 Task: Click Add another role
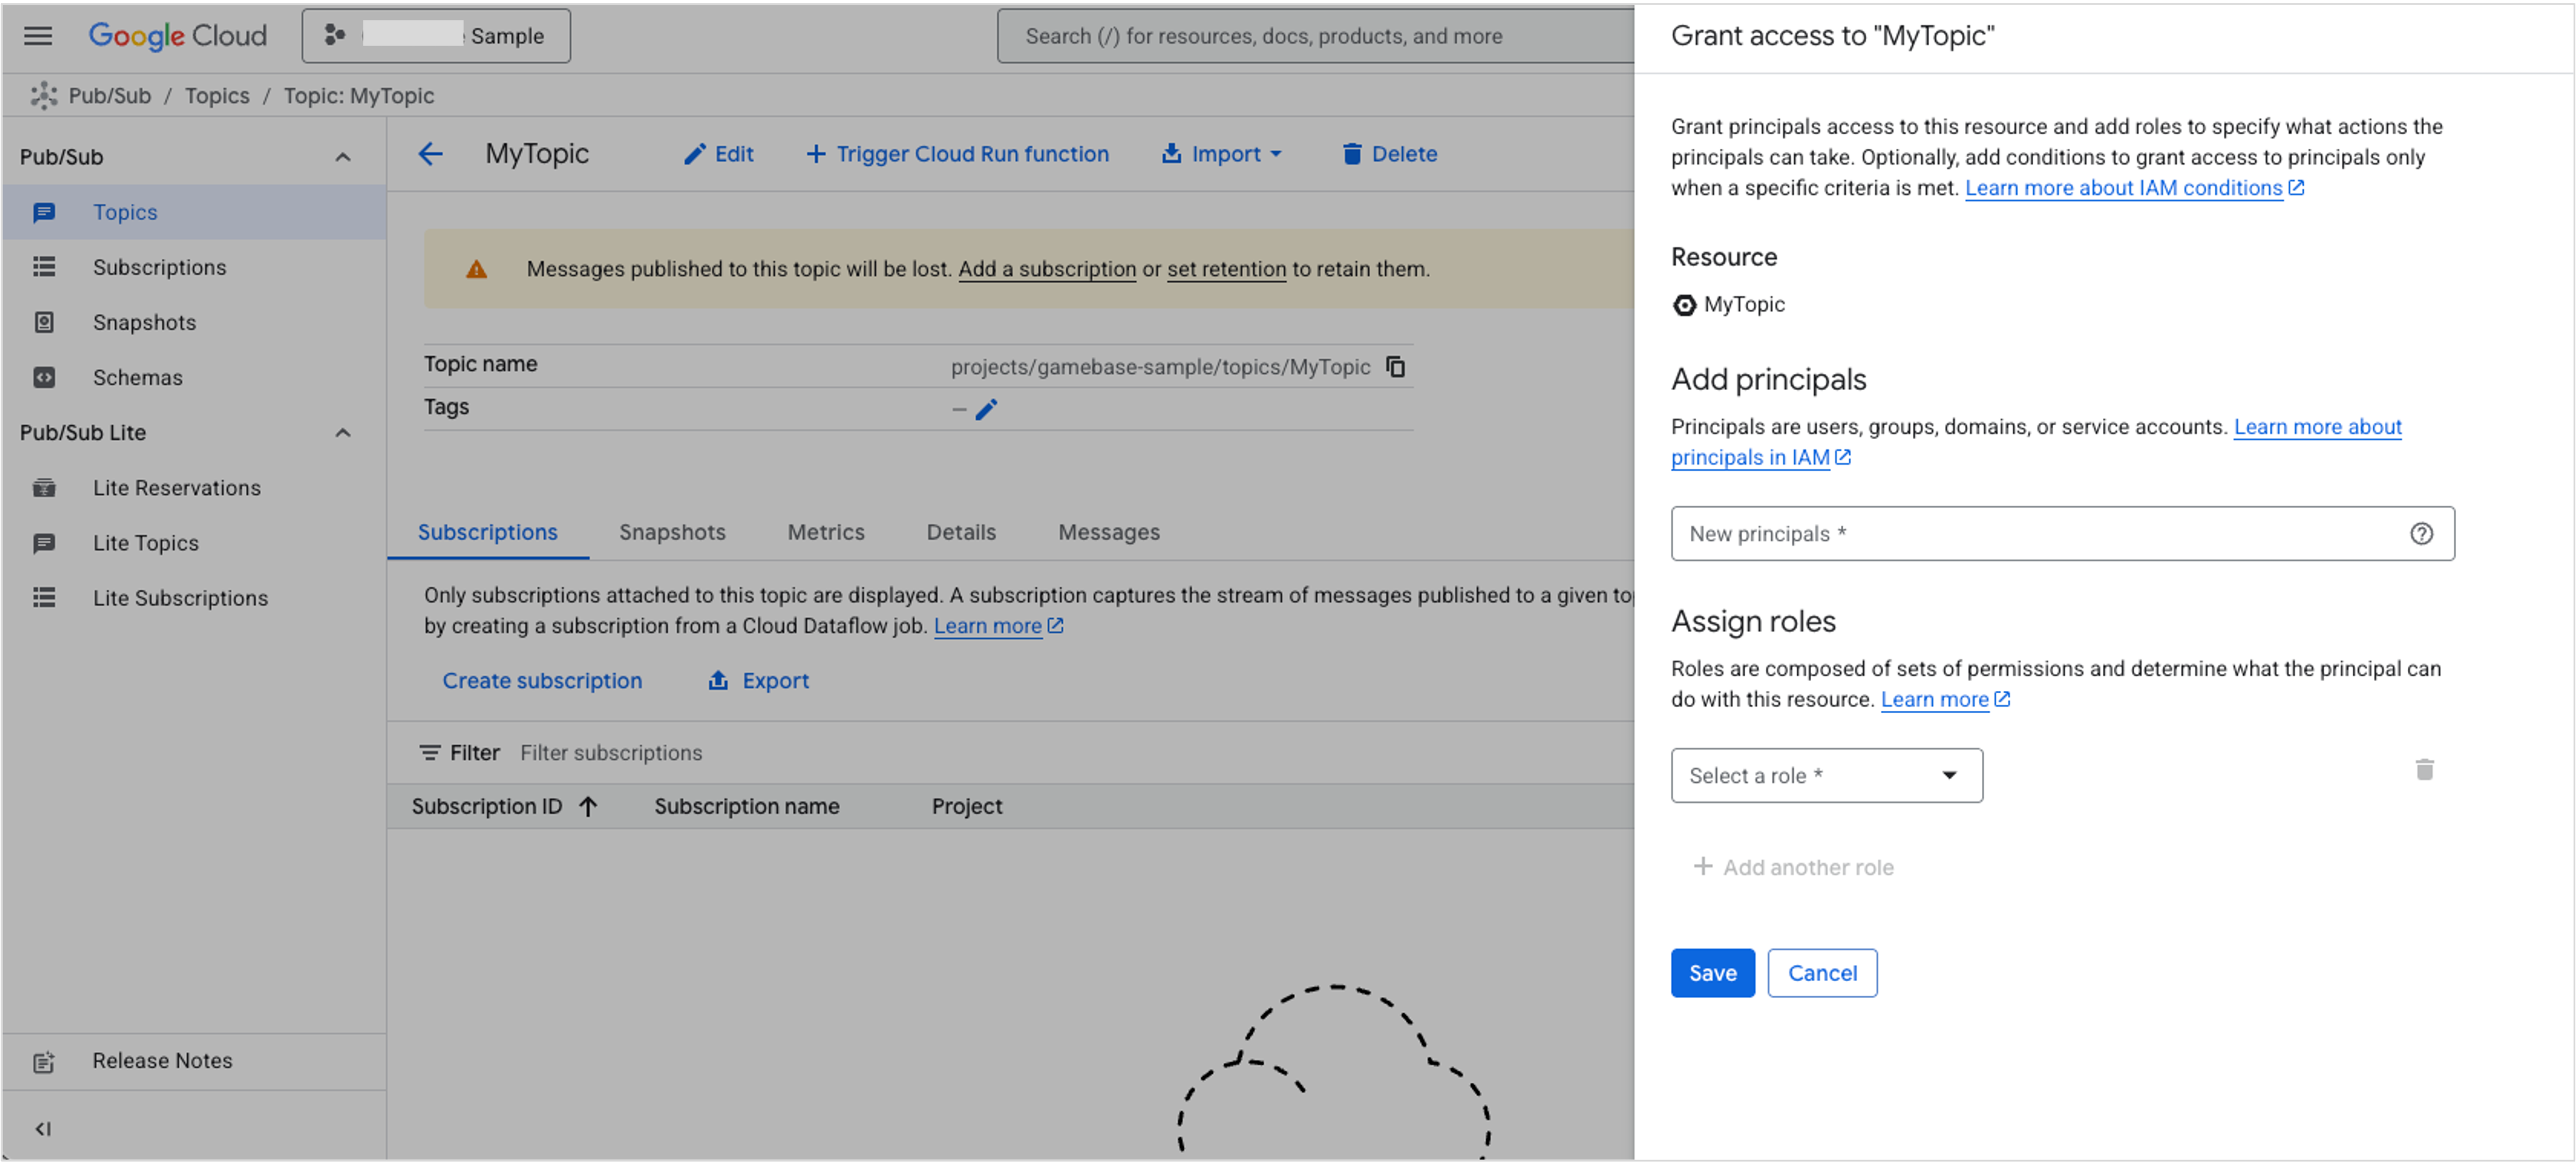coord(1793,868)
